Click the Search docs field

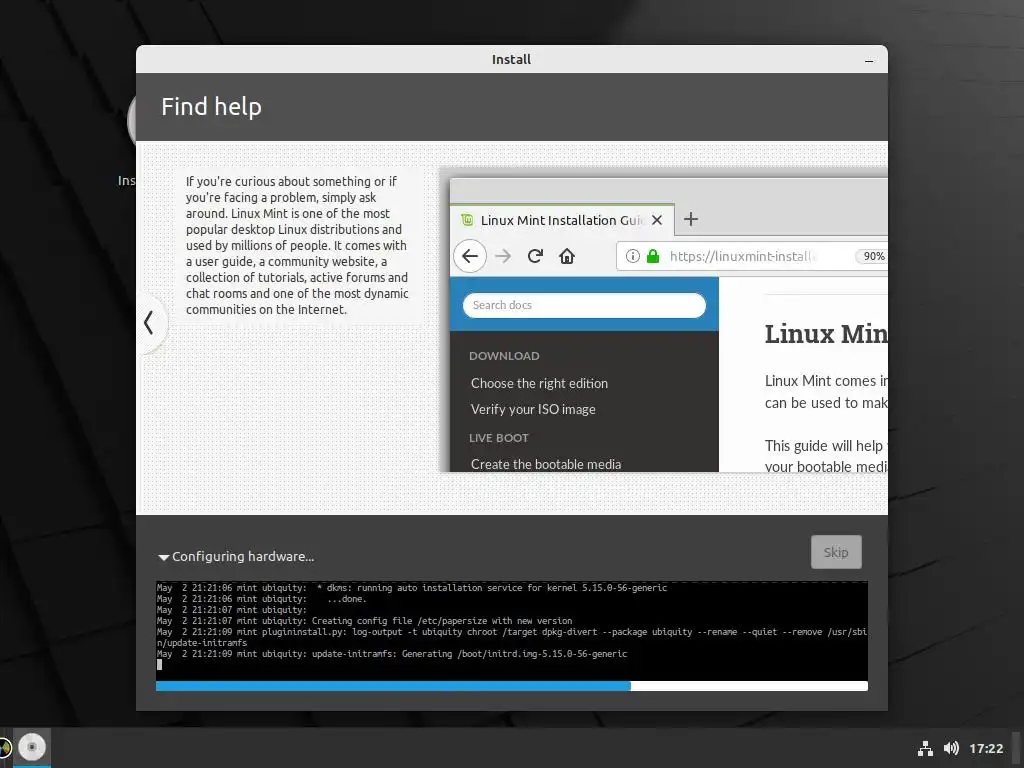584,305
